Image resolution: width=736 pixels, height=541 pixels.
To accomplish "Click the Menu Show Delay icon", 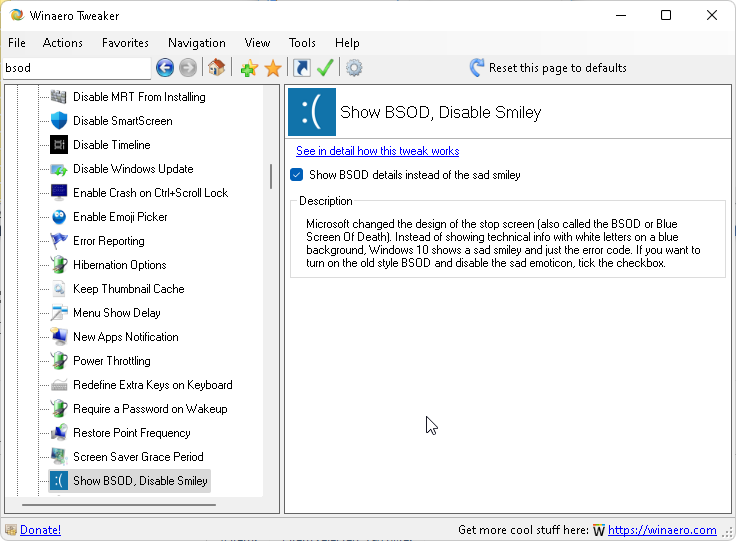I will pyautogui.click(x=59, y=312).
